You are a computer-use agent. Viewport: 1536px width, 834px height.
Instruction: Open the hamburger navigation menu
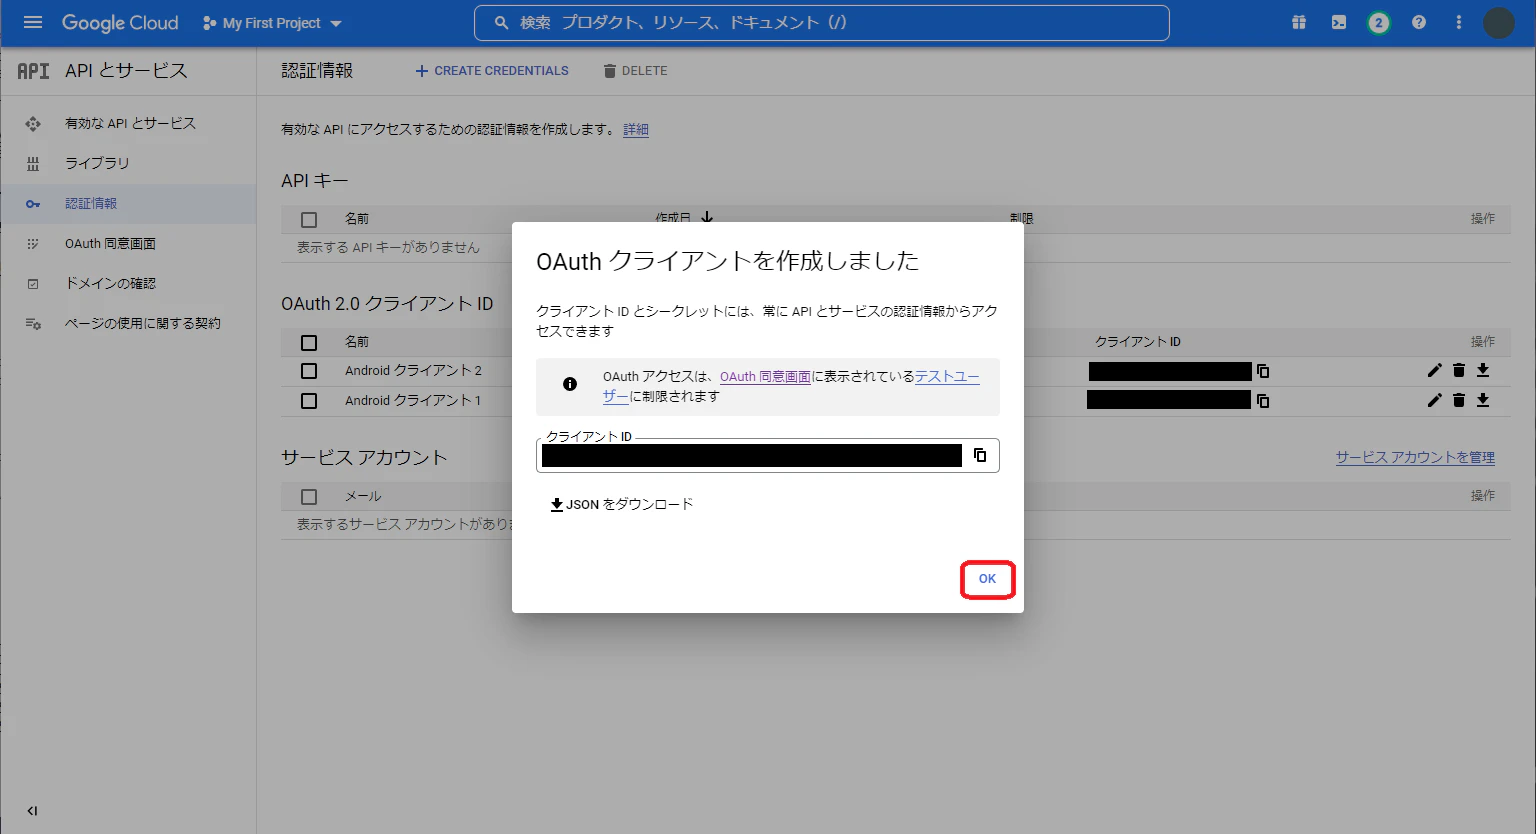coord(33,22)
